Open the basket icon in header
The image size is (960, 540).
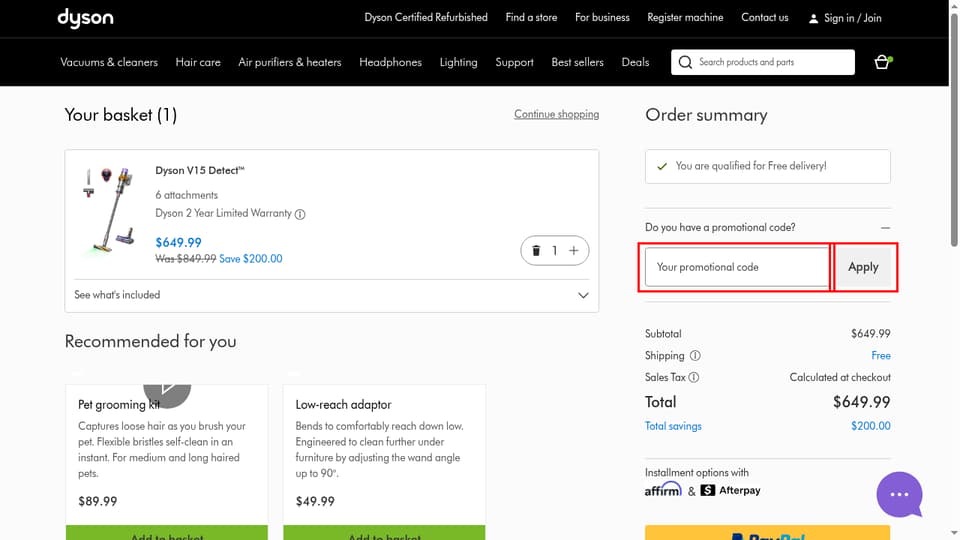point(882,62)
